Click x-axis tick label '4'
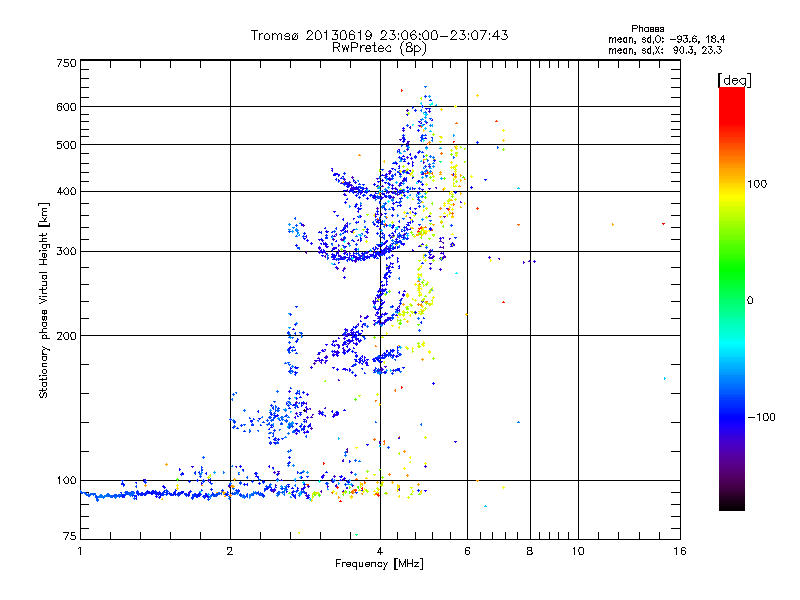 pos(380,551)
